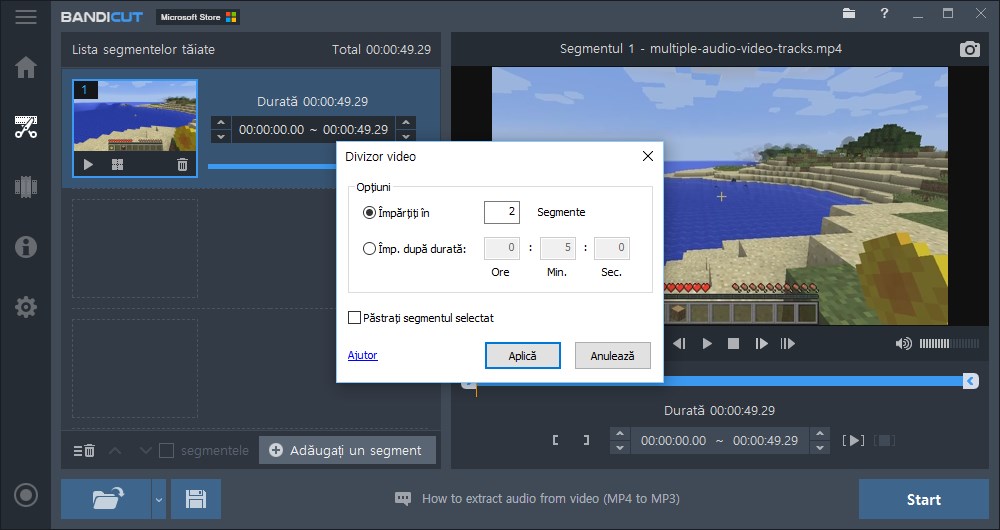Open the Microsoft Store badge
Screen dimensions: 1000x530
[x=198, y=17]
